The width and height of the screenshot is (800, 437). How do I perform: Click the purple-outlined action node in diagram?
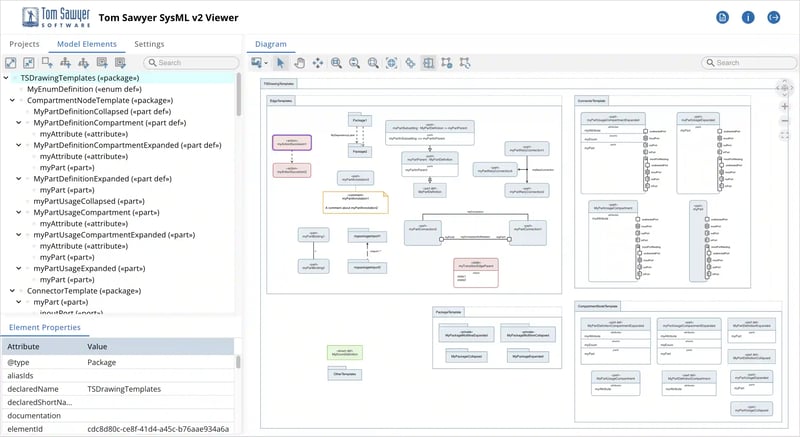point(292,142)
